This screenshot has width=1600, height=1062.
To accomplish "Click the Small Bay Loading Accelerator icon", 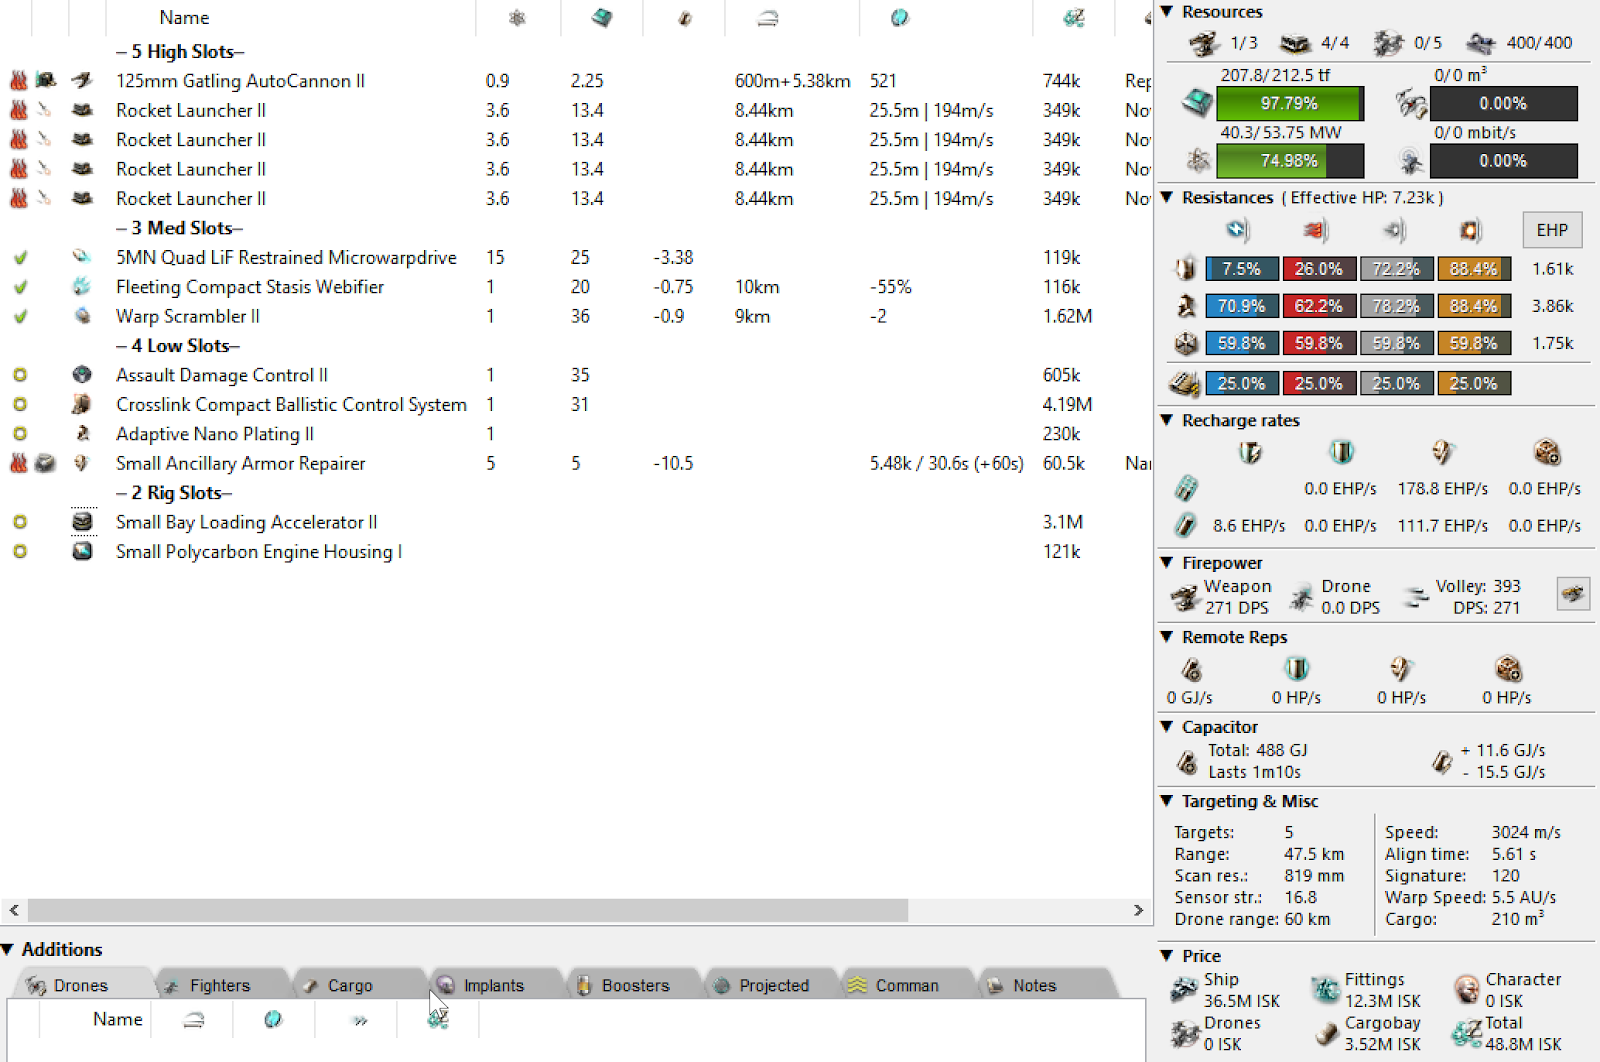I will 82,522.
